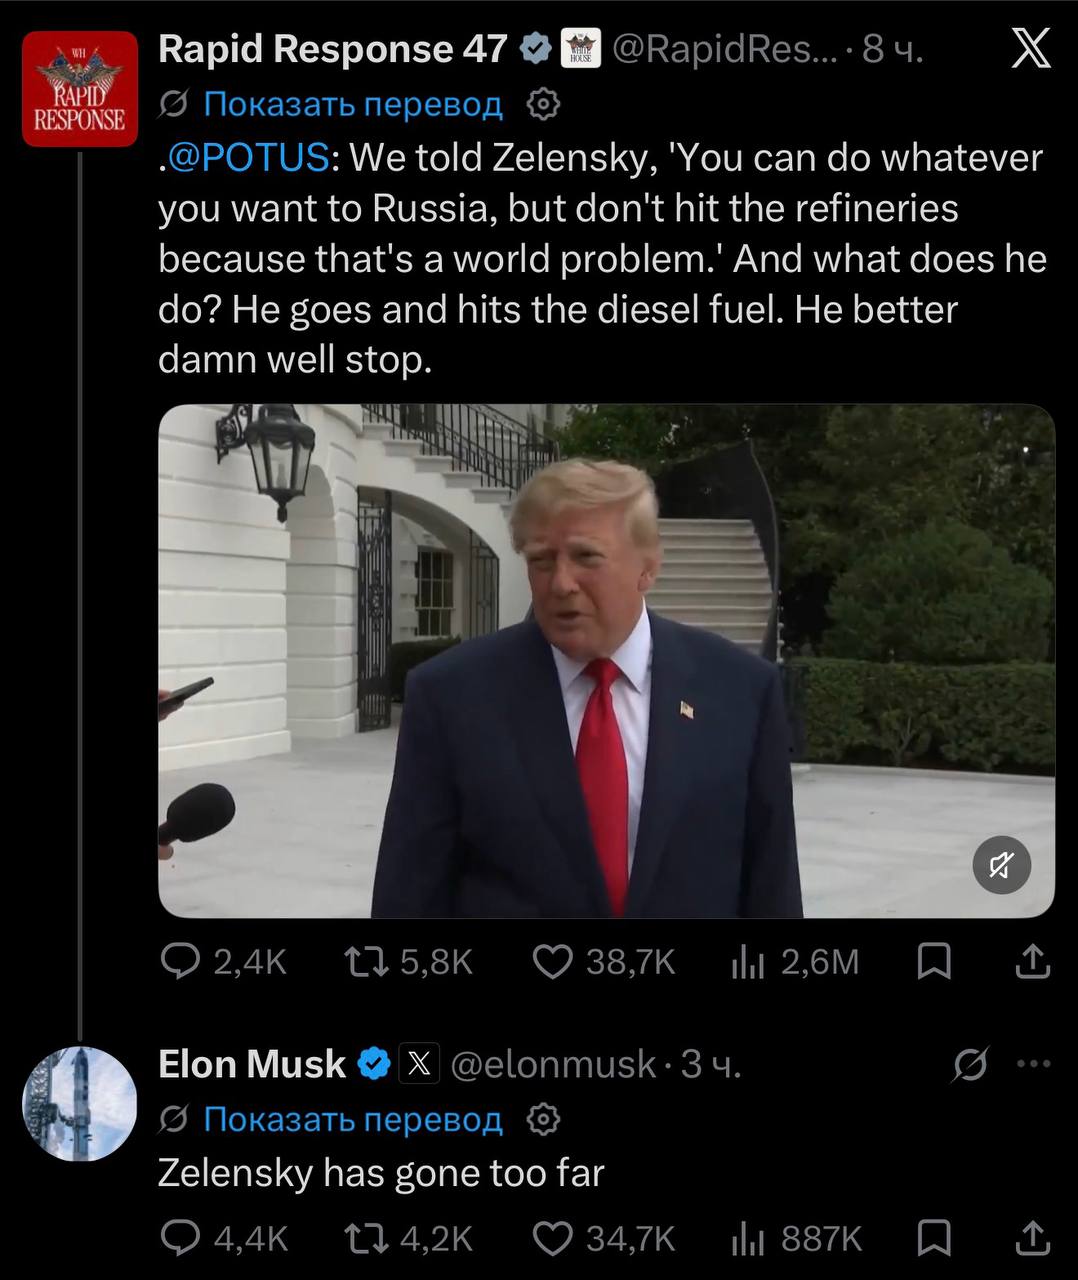1078x1280 pixels.
Task: View analytics showing 2,6M views
Action: coord(795,961)
